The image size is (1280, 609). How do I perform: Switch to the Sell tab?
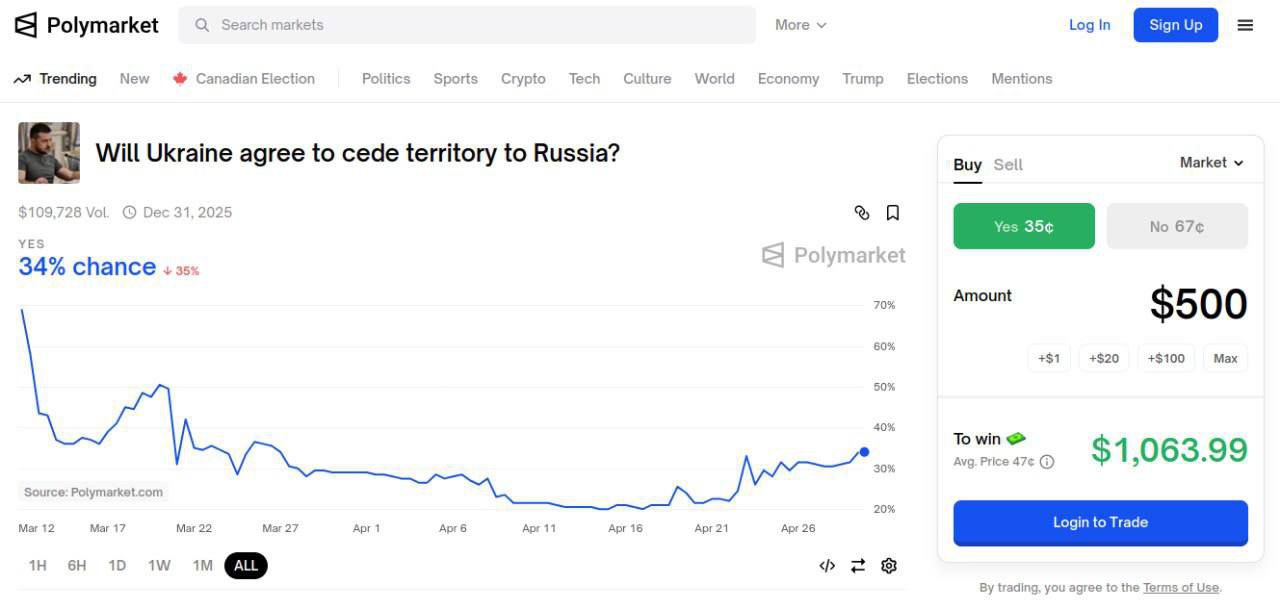pyautogui.click(x=1008, y=165)
